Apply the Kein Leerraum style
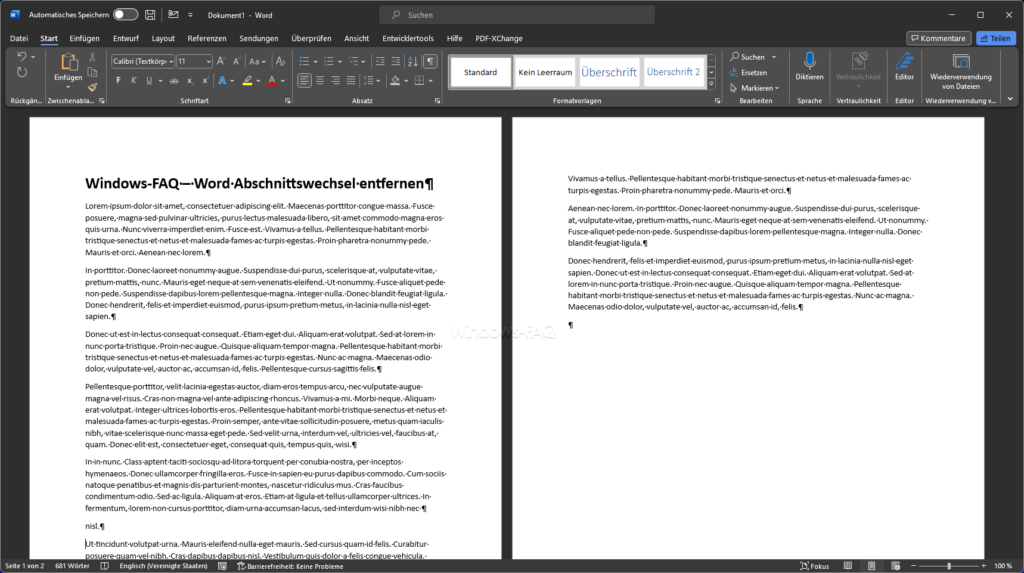 (x=545, y=72)
